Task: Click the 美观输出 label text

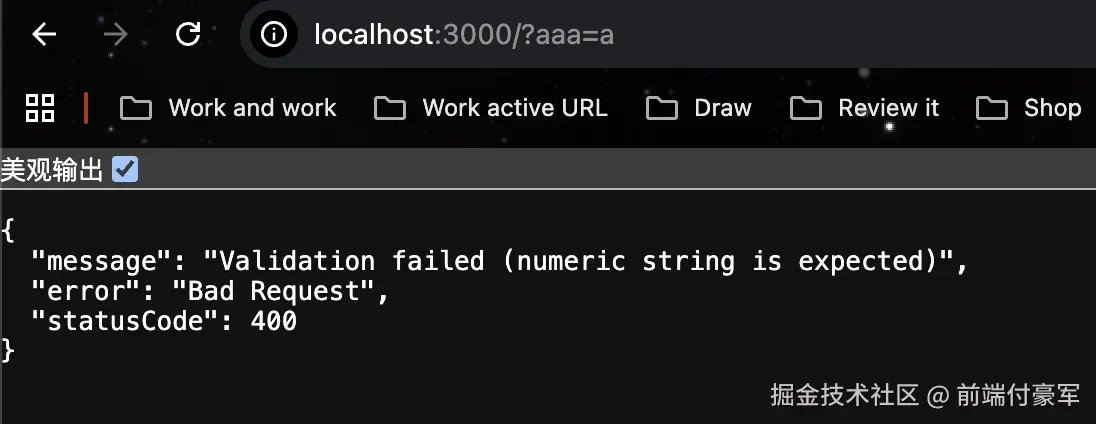Action: point(52,170)
